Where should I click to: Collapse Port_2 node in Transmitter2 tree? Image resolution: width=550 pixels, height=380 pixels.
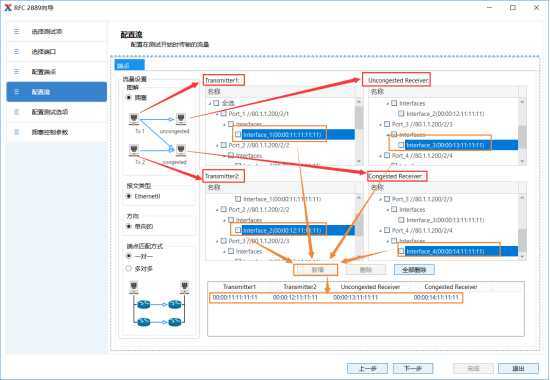pos(217,210)
